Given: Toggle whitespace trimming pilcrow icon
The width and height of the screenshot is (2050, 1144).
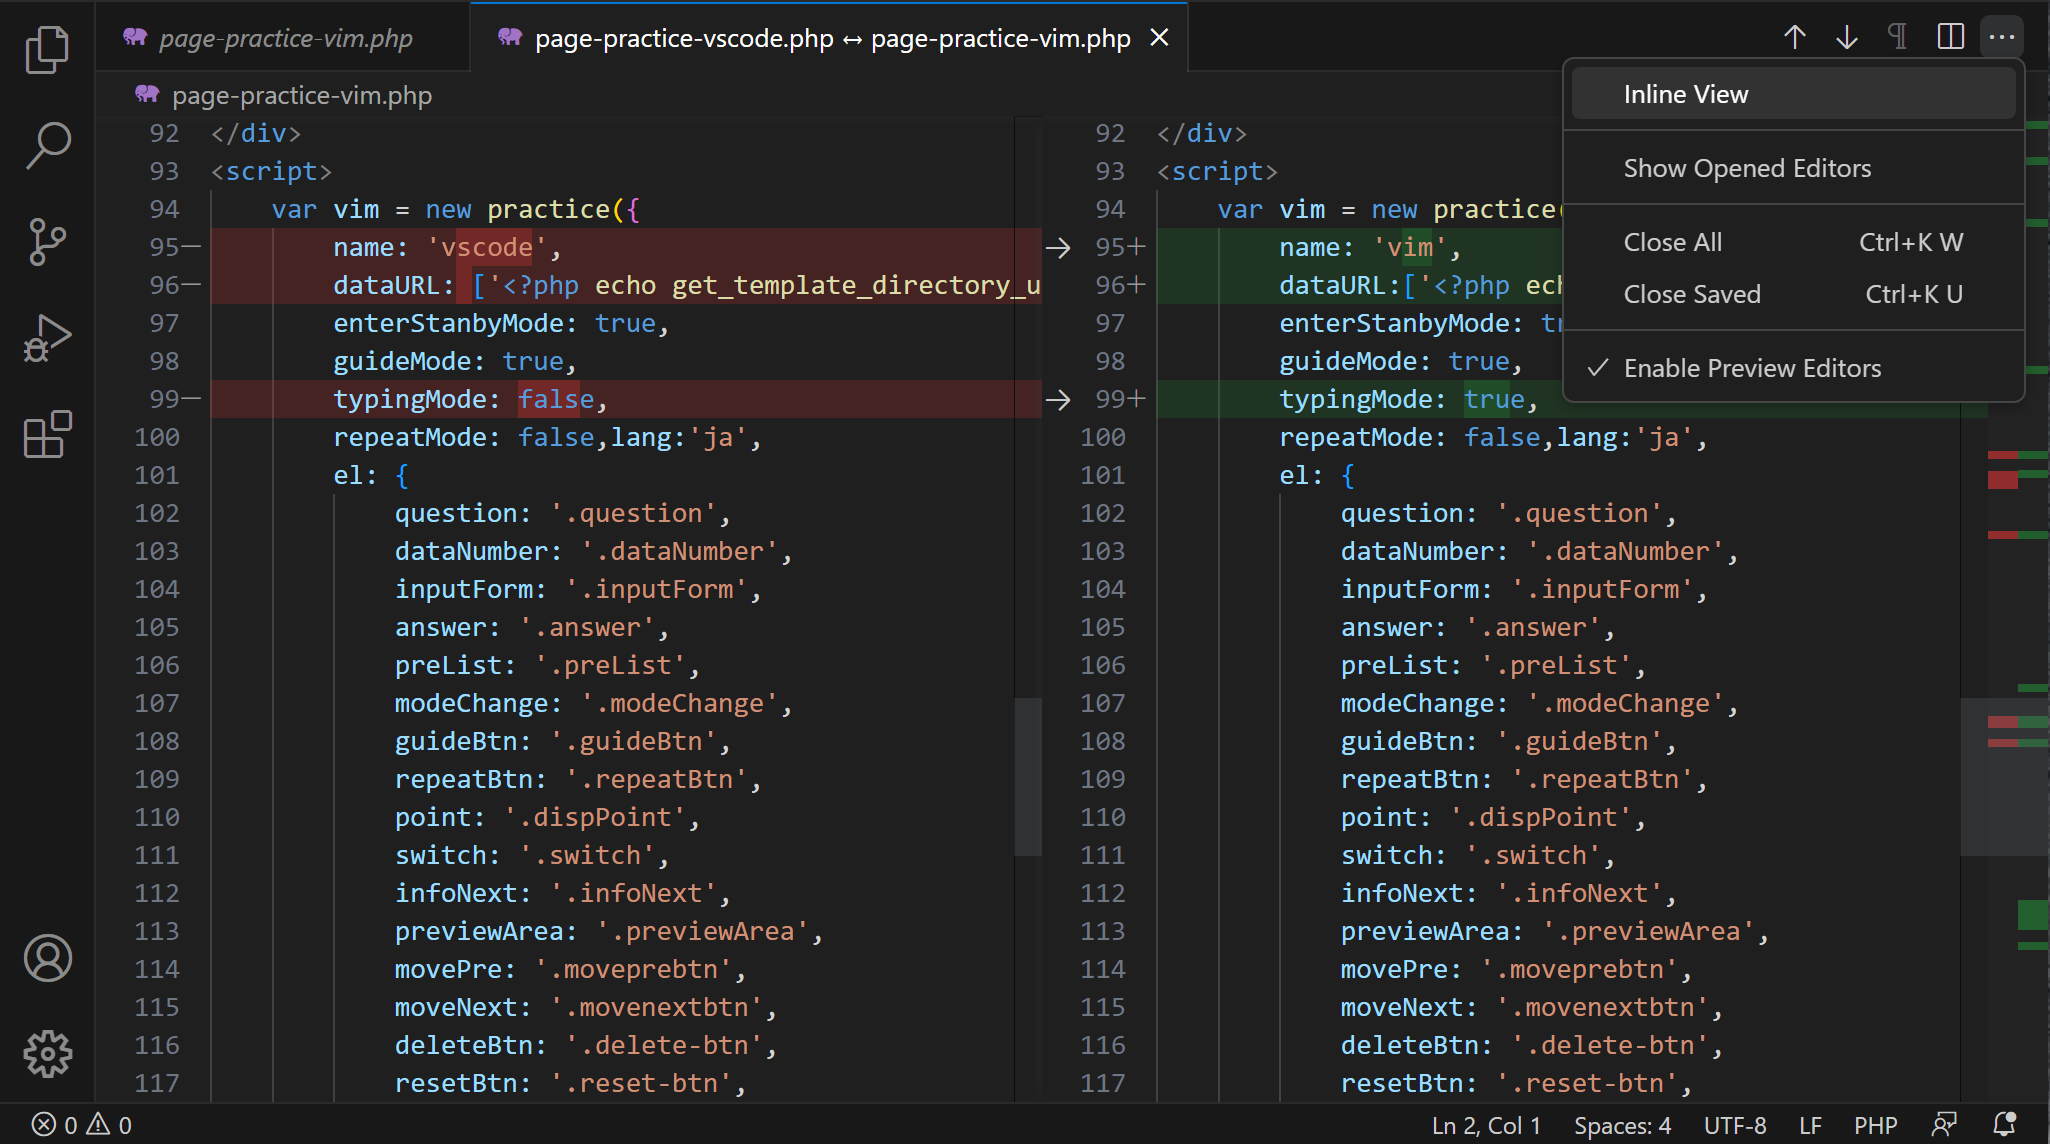Looking at the screenshot, I should pyautogui.click(x=1898, y=37).
